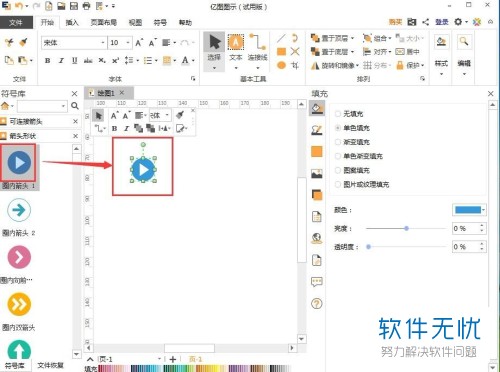Switch to the 符号 ribbon tab
Screen dimensions: 500x372
coord(160,22)
